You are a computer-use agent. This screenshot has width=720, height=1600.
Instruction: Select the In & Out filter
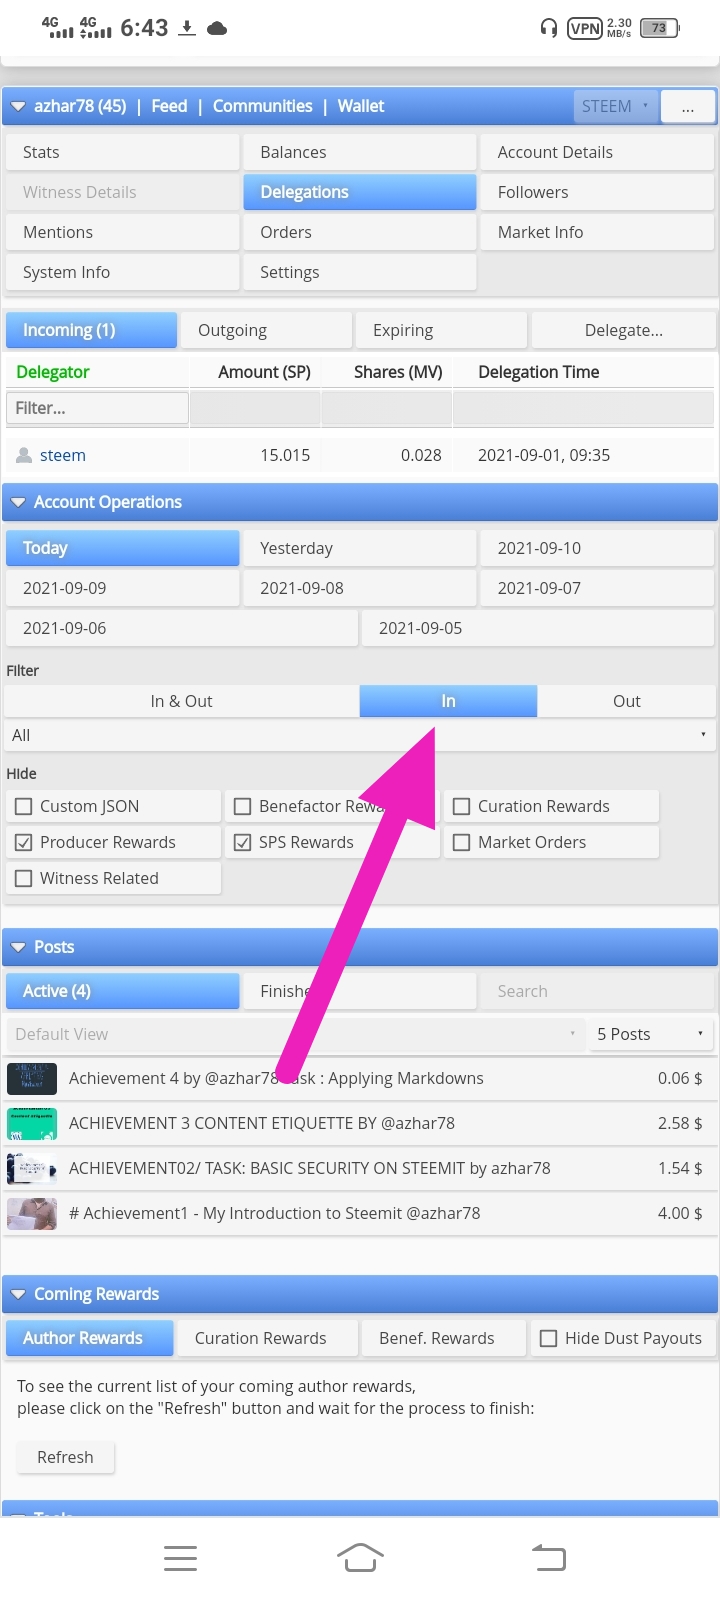pos(181,701)
